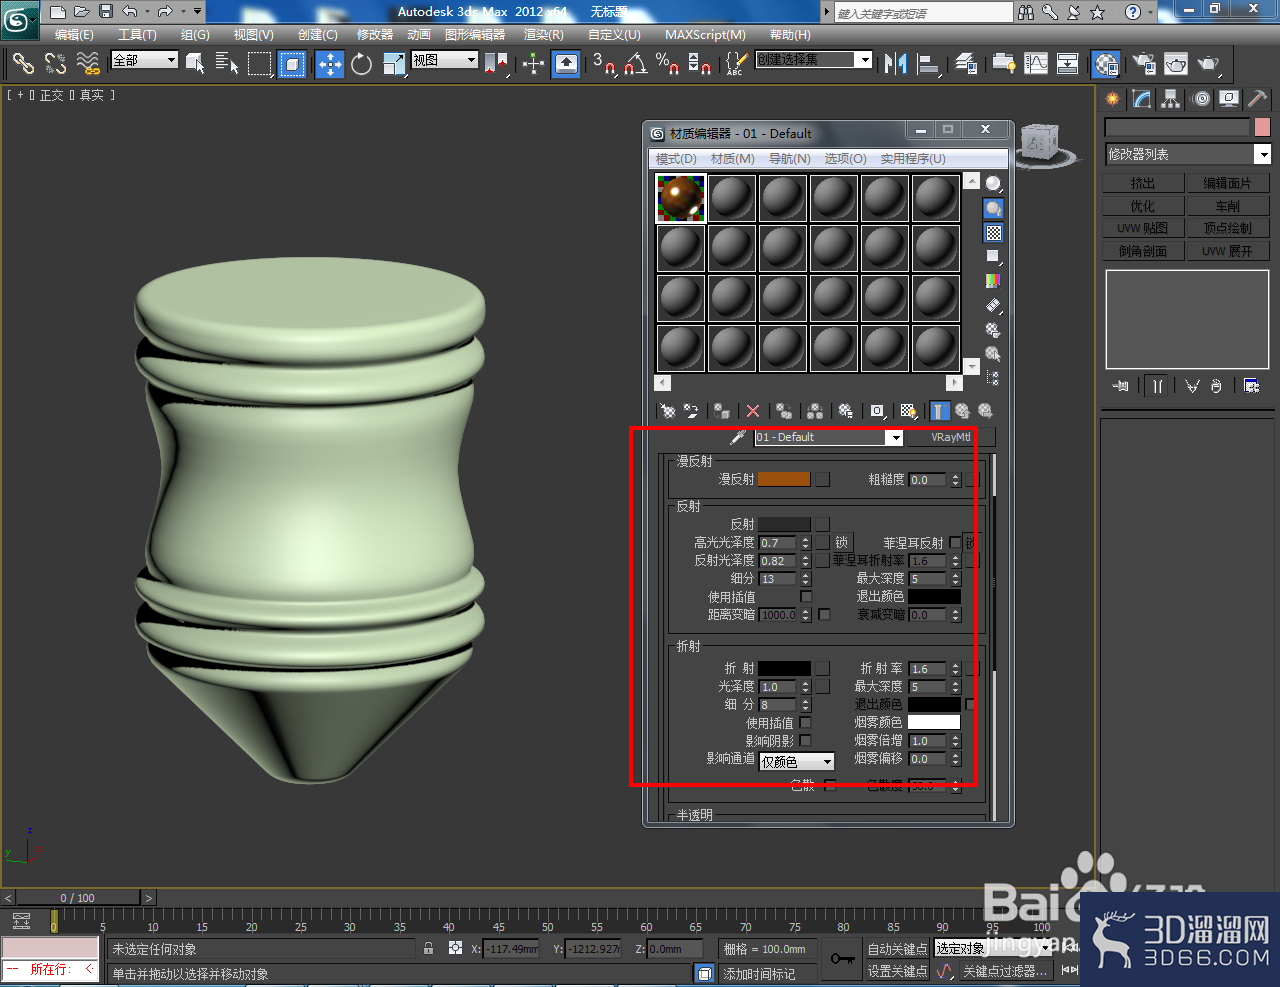Toggle Background checker icon in Material Editor
The image size is (1280, 987).
pos(993,233)
